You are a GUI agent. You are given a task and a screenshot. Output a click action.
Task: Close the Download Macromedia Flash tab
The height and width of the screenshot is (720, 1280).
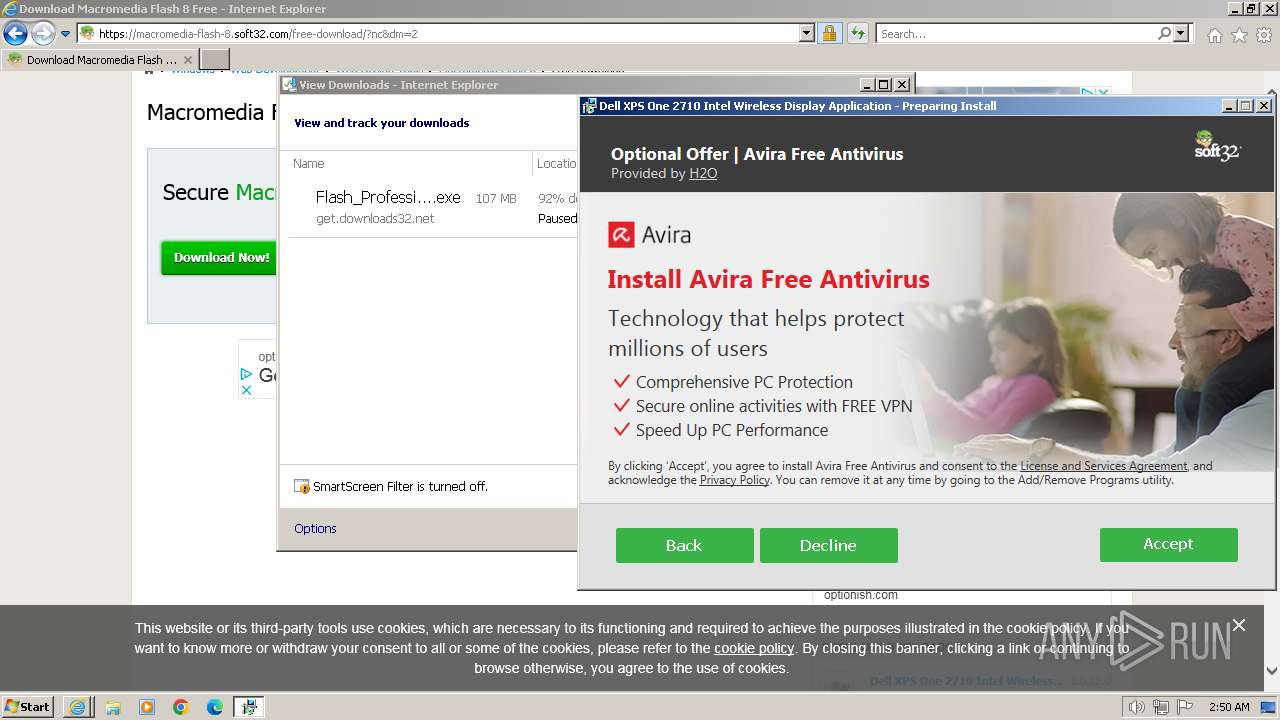point(187,60)
